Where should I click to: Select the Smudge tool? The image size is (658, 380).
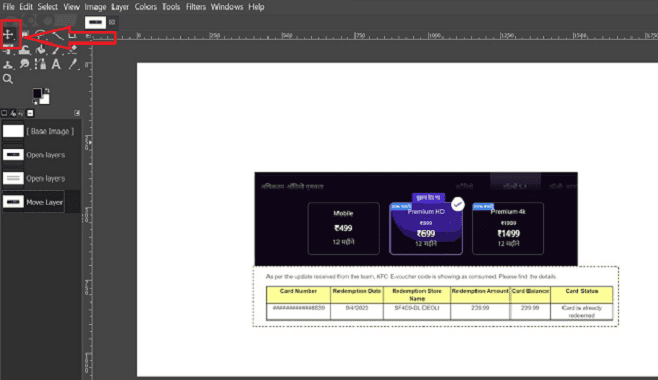click(x=24, y=64)
